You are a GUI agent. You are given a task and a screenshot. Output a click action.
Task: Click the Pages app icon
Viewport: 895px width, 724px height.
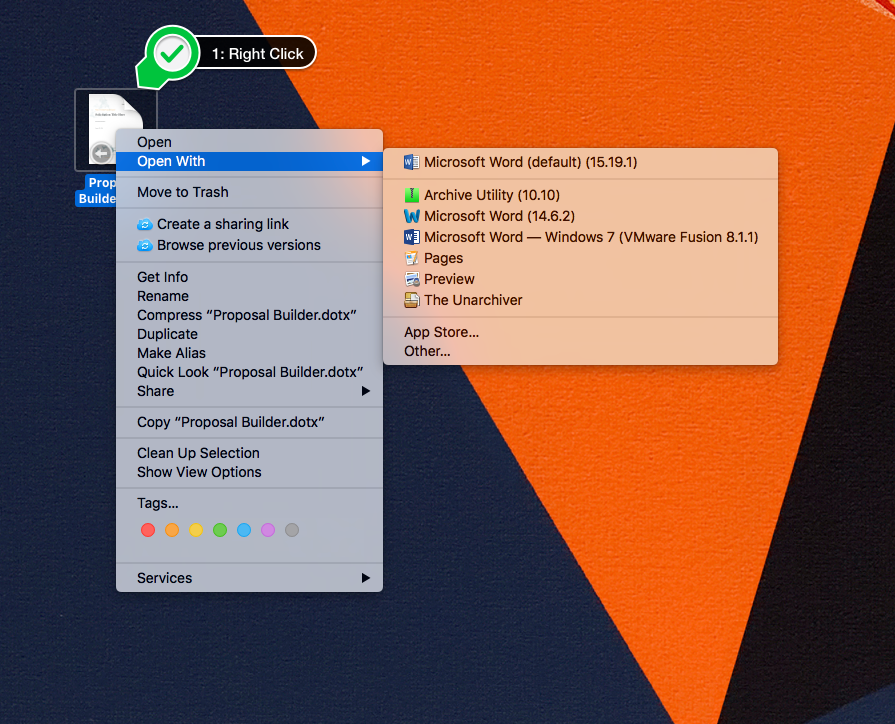coord(412,258)
